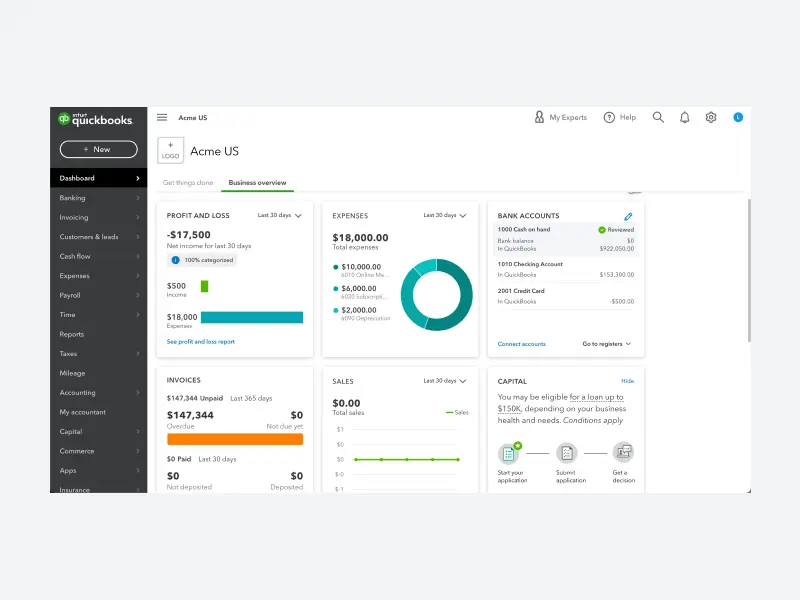Open the notifications bell

pos(685,117)
